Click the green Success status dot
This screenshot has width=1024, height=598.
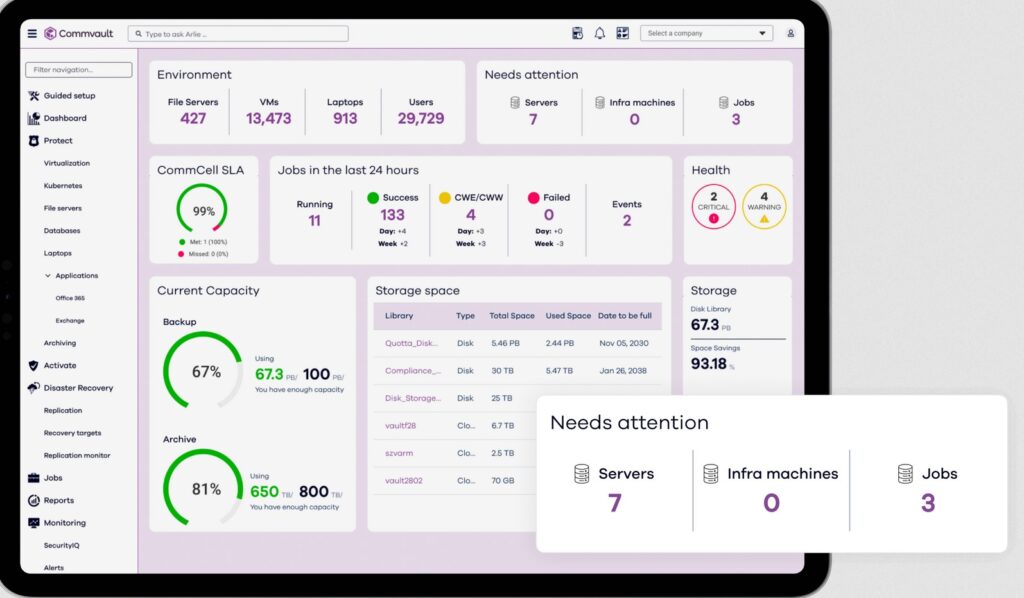(x=373, y=198)
